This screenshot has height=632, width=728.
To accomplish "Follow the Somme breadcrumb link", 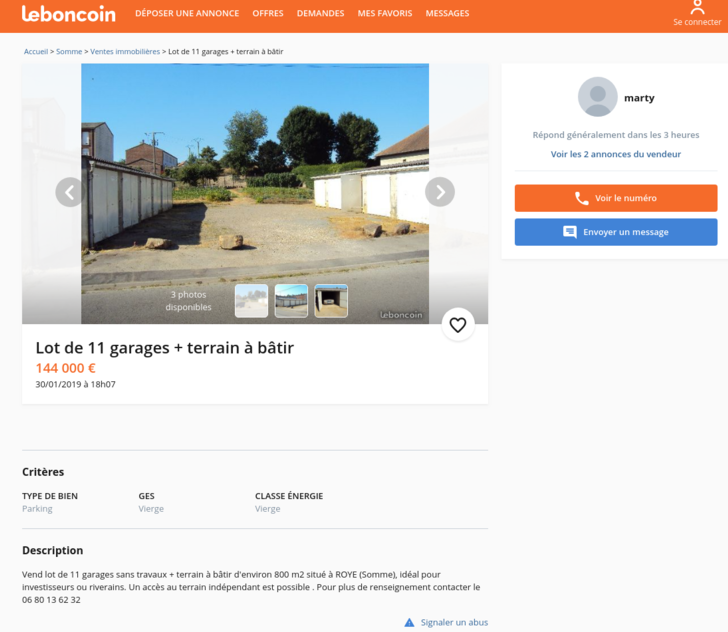I will click(x=69, y=52).
